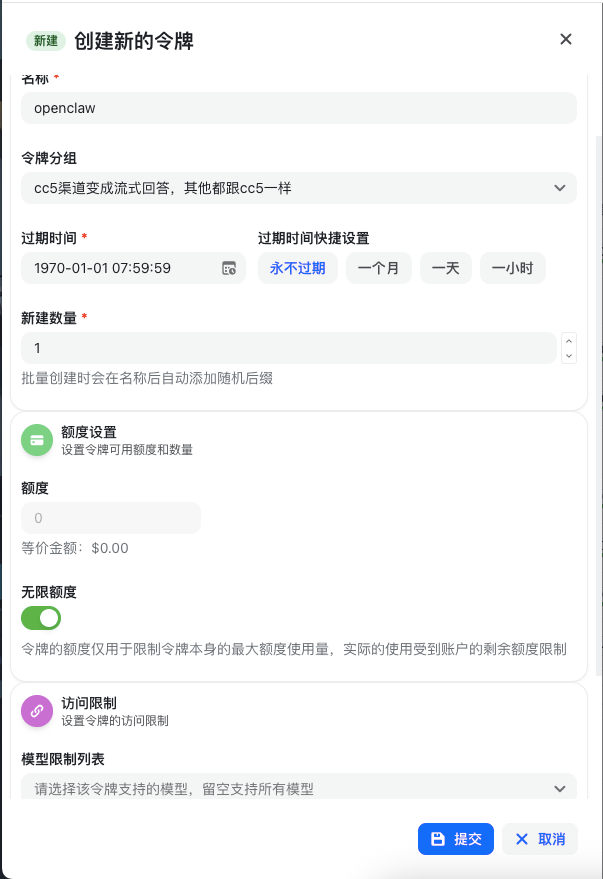Open the 模型限制列表 model dropdown
603x879 pixels.
[x=298, y=788]
